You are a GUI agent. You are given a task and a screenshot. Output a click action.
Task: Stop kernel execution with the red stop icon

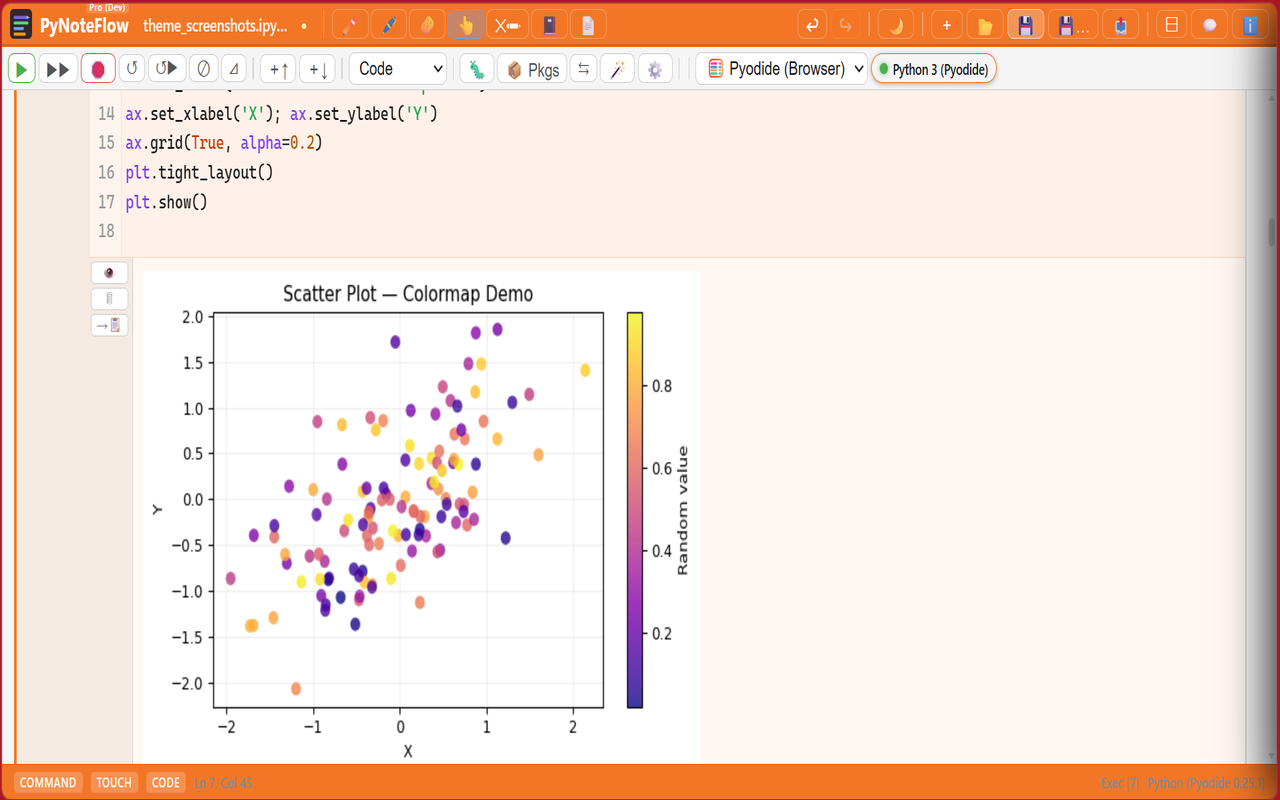click(98, 69)
